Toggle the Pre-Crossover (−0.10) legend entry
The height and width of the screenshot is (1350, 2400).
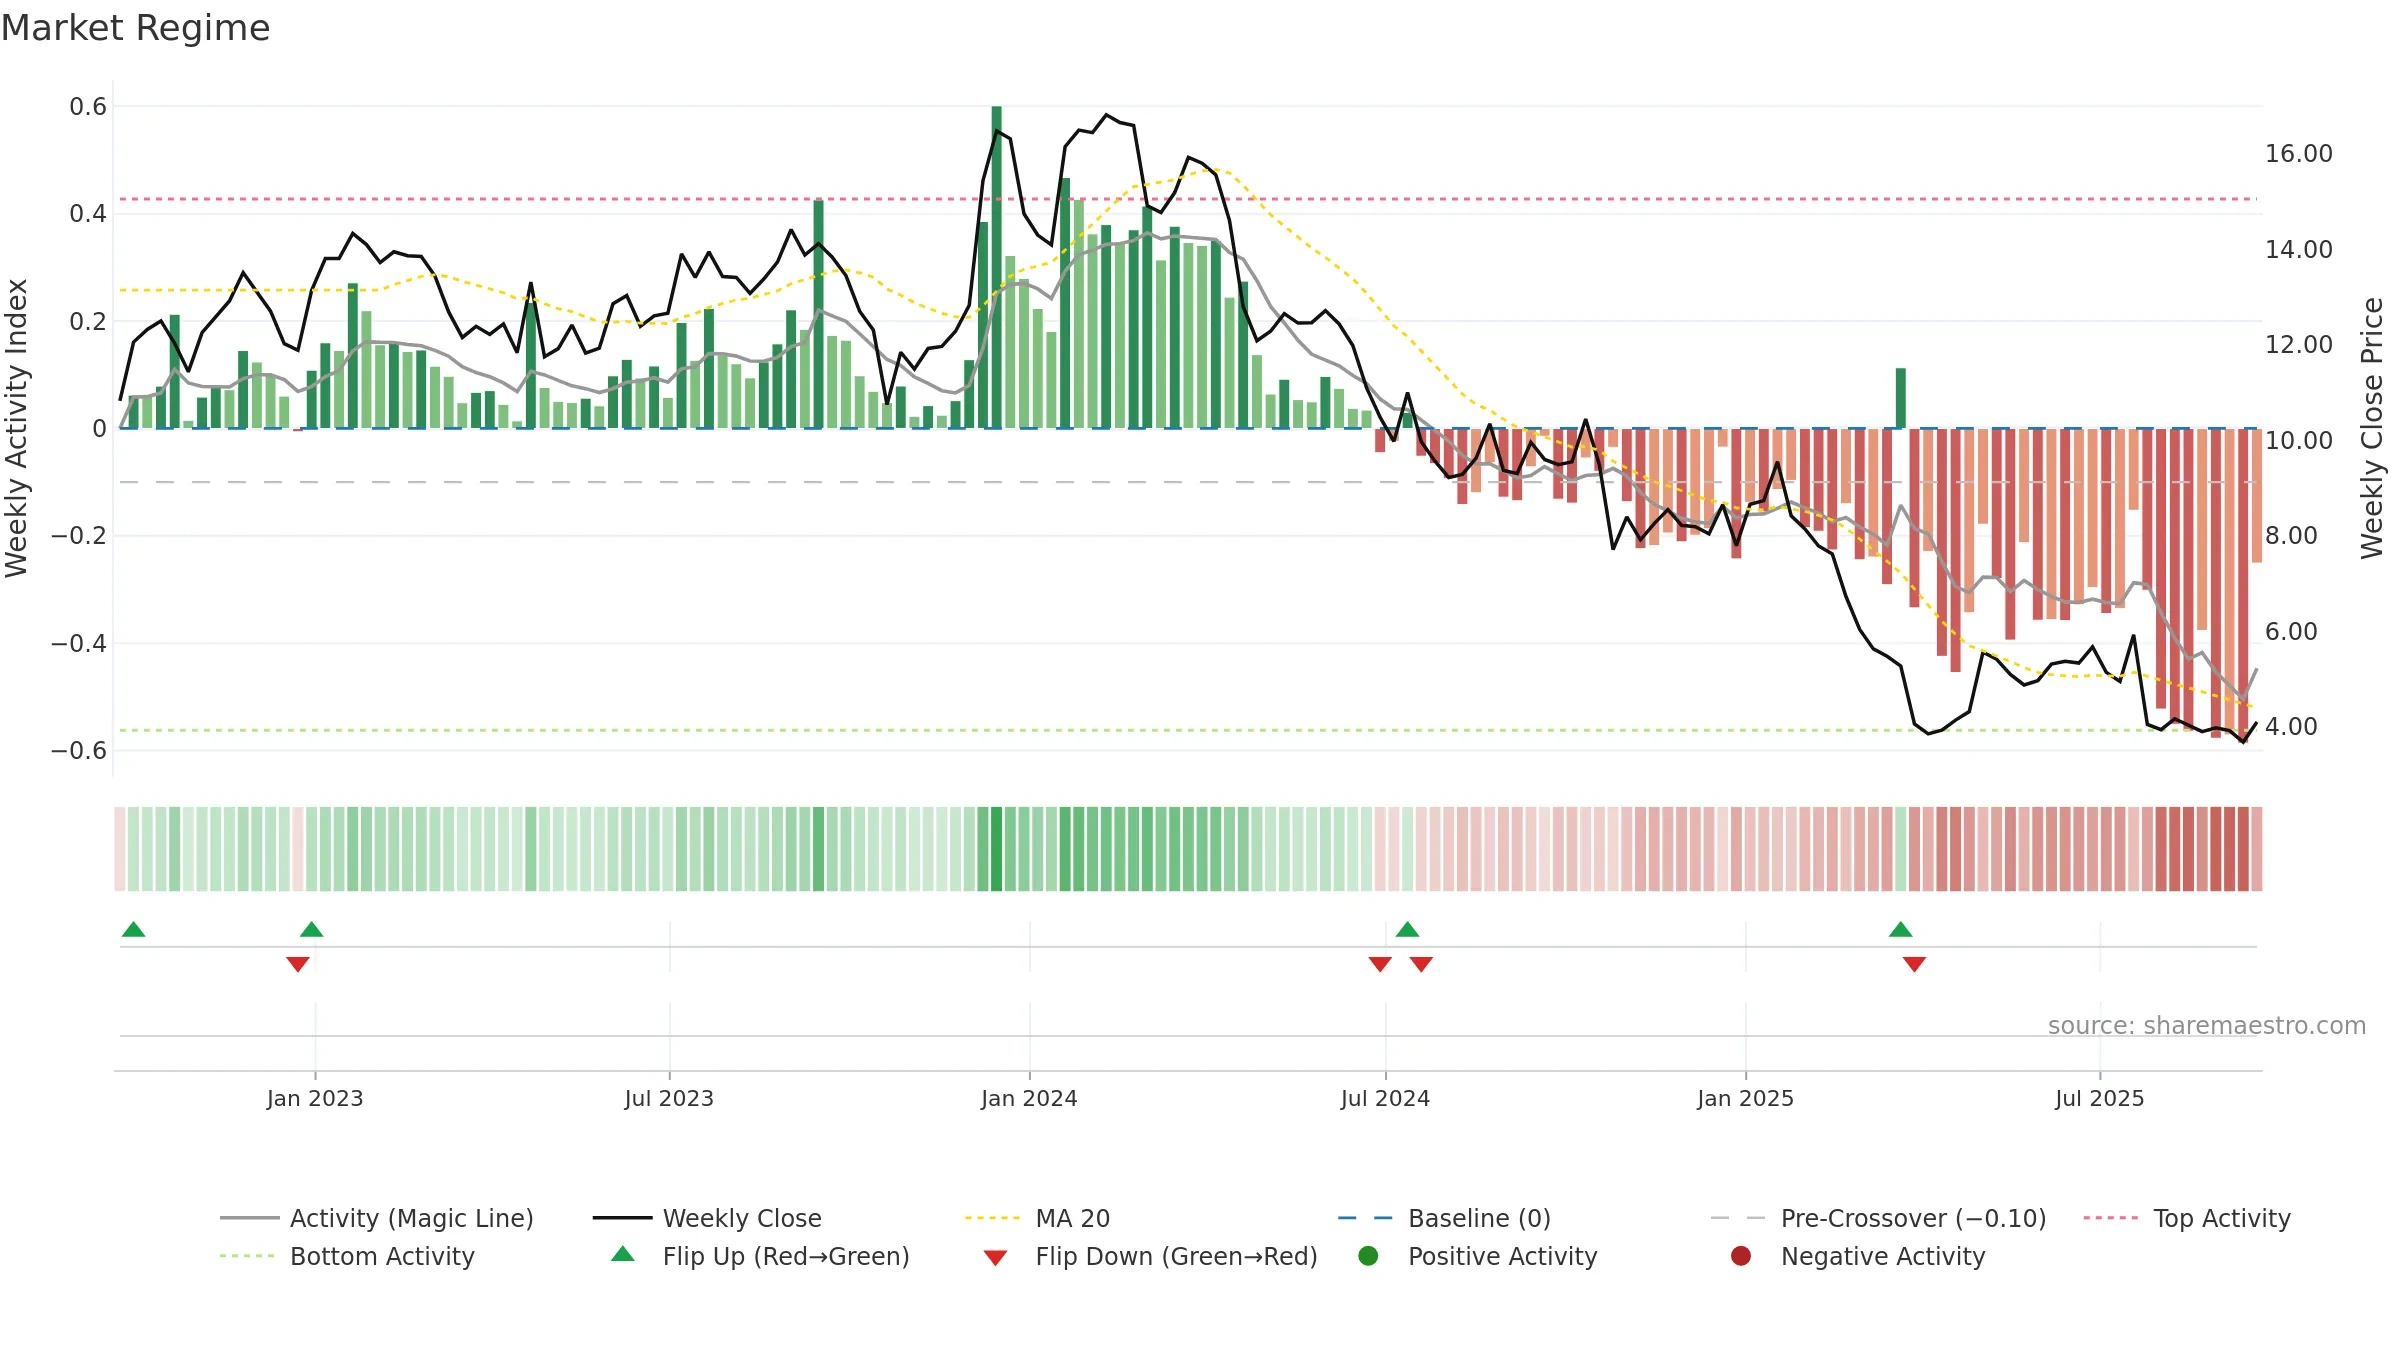(1878, 1218)
